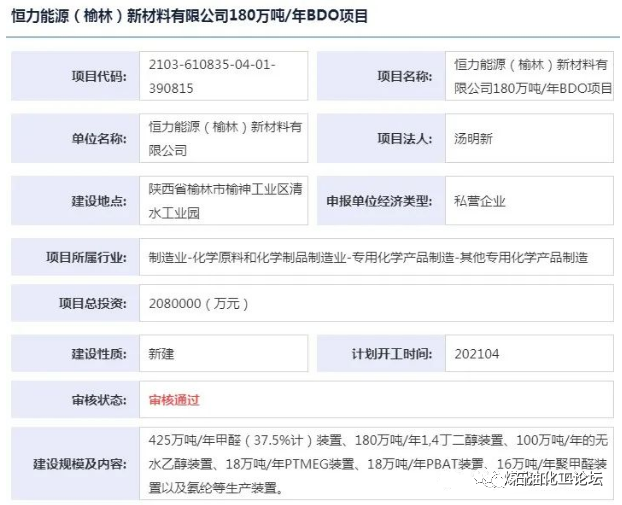This screenshot has width=622, height=505.
Task: Select the 建设性质 label cell
Action: tap(75, 353)
